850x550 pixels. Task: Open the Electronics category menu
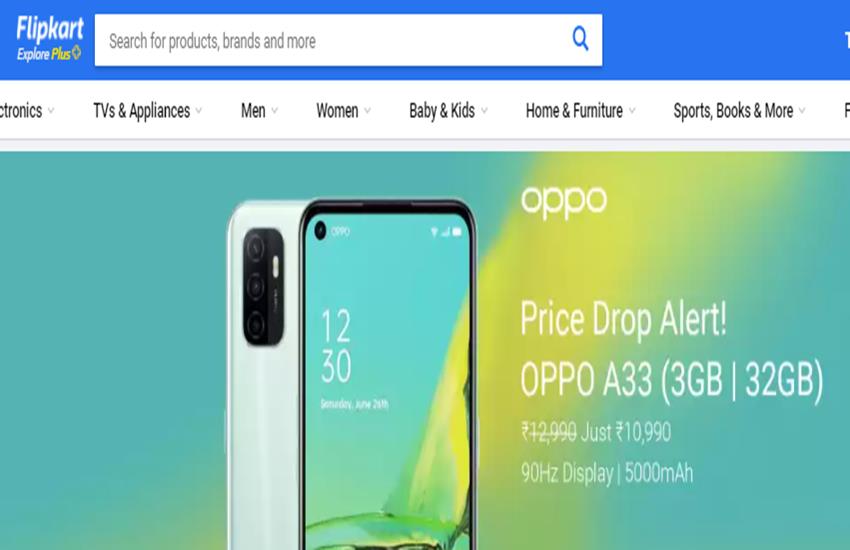(x=21, y=111)
